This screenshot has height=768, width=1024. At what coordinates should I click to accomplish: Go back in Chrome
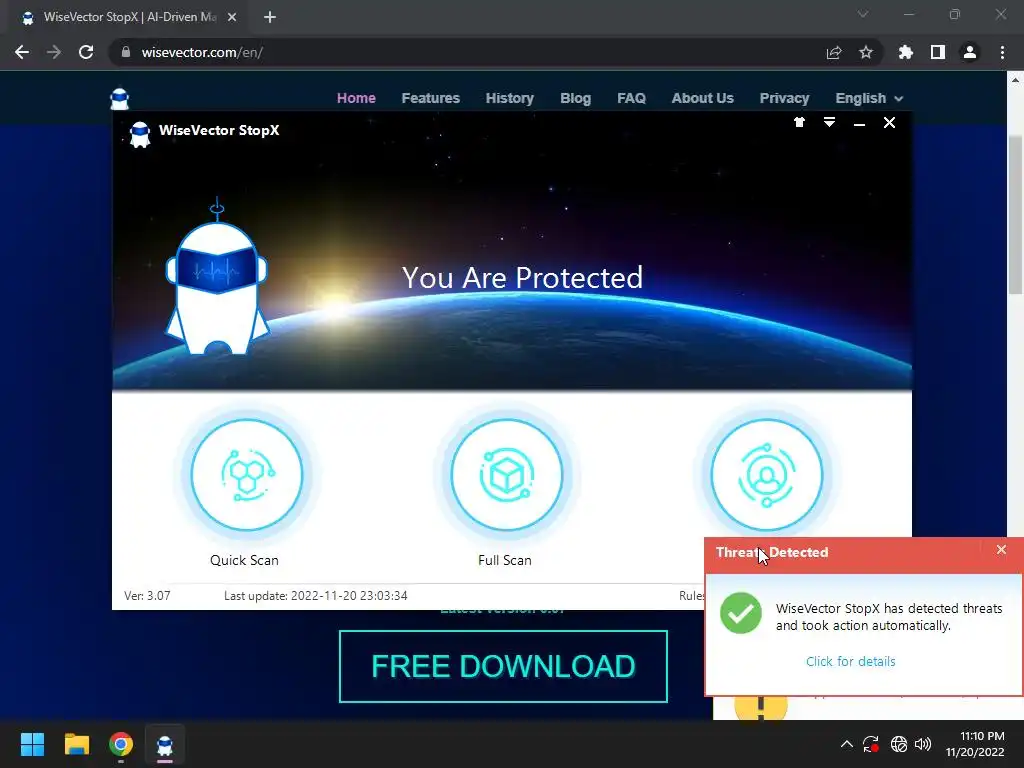[x=22, y=52]
